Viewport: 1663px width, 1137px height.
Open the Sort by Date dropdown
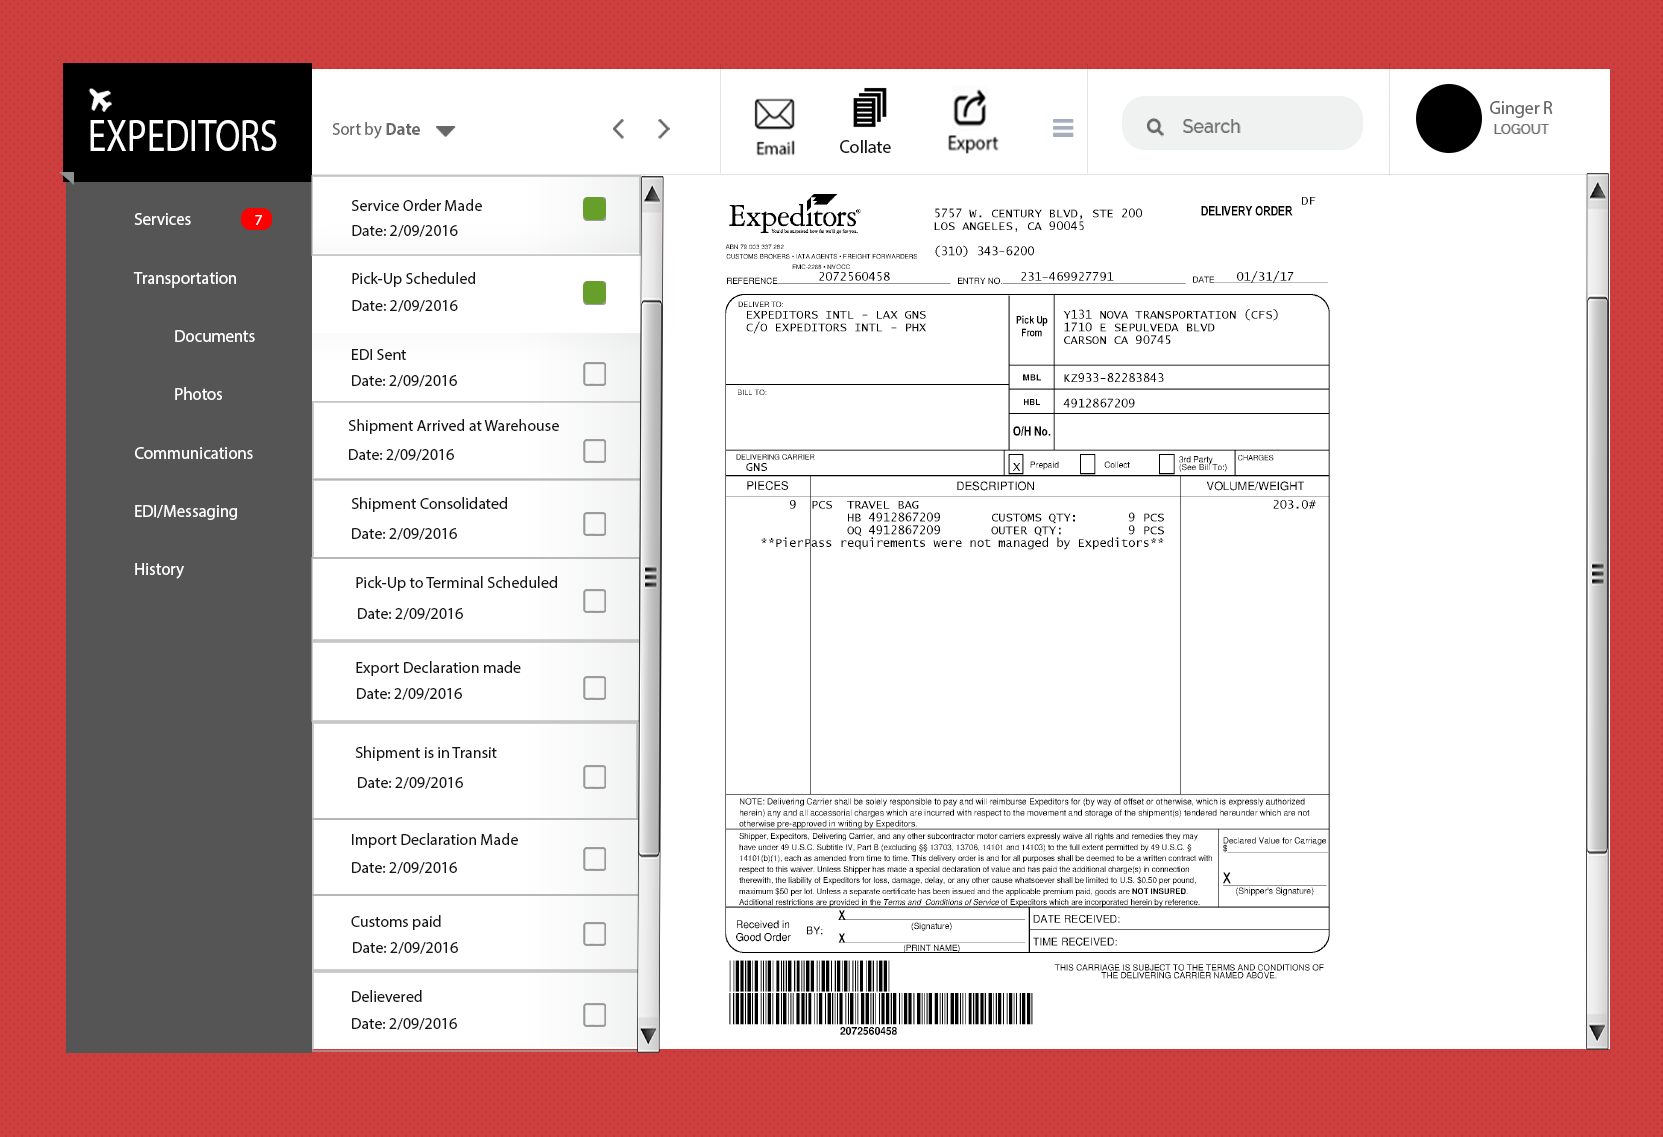coord(394,130)
